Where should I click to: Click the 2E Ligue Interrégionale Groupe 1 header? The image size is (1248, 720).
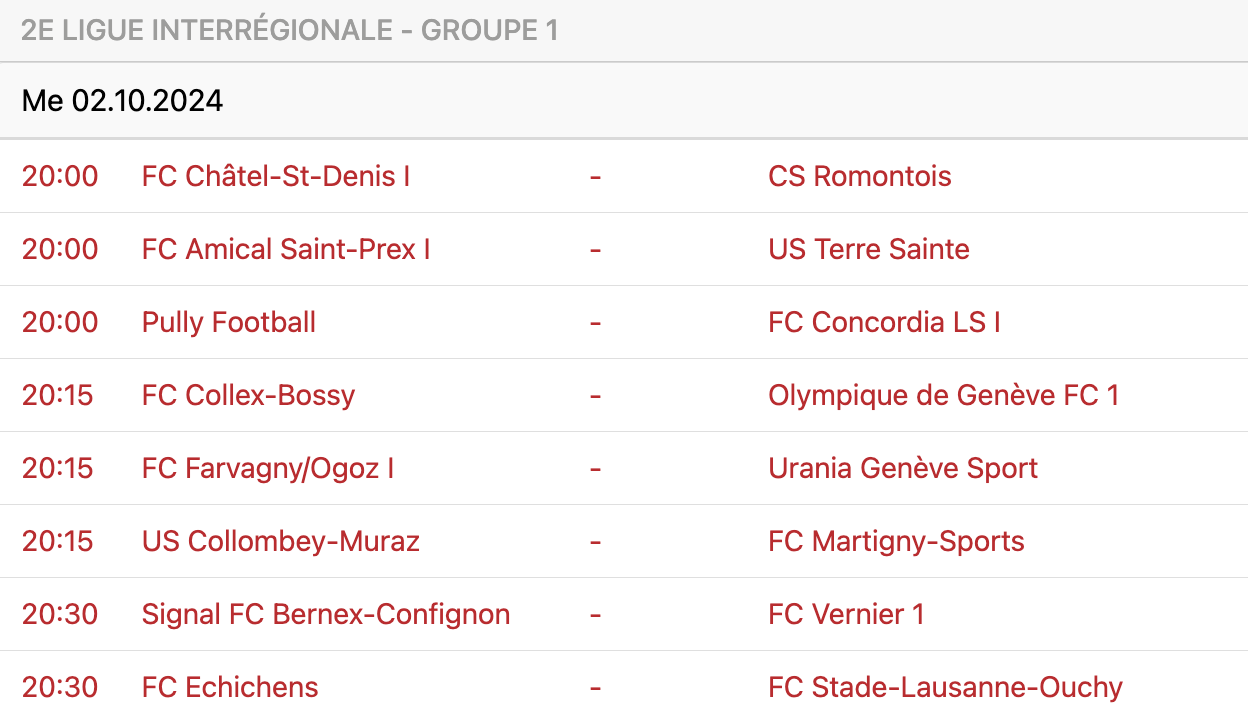289,30
